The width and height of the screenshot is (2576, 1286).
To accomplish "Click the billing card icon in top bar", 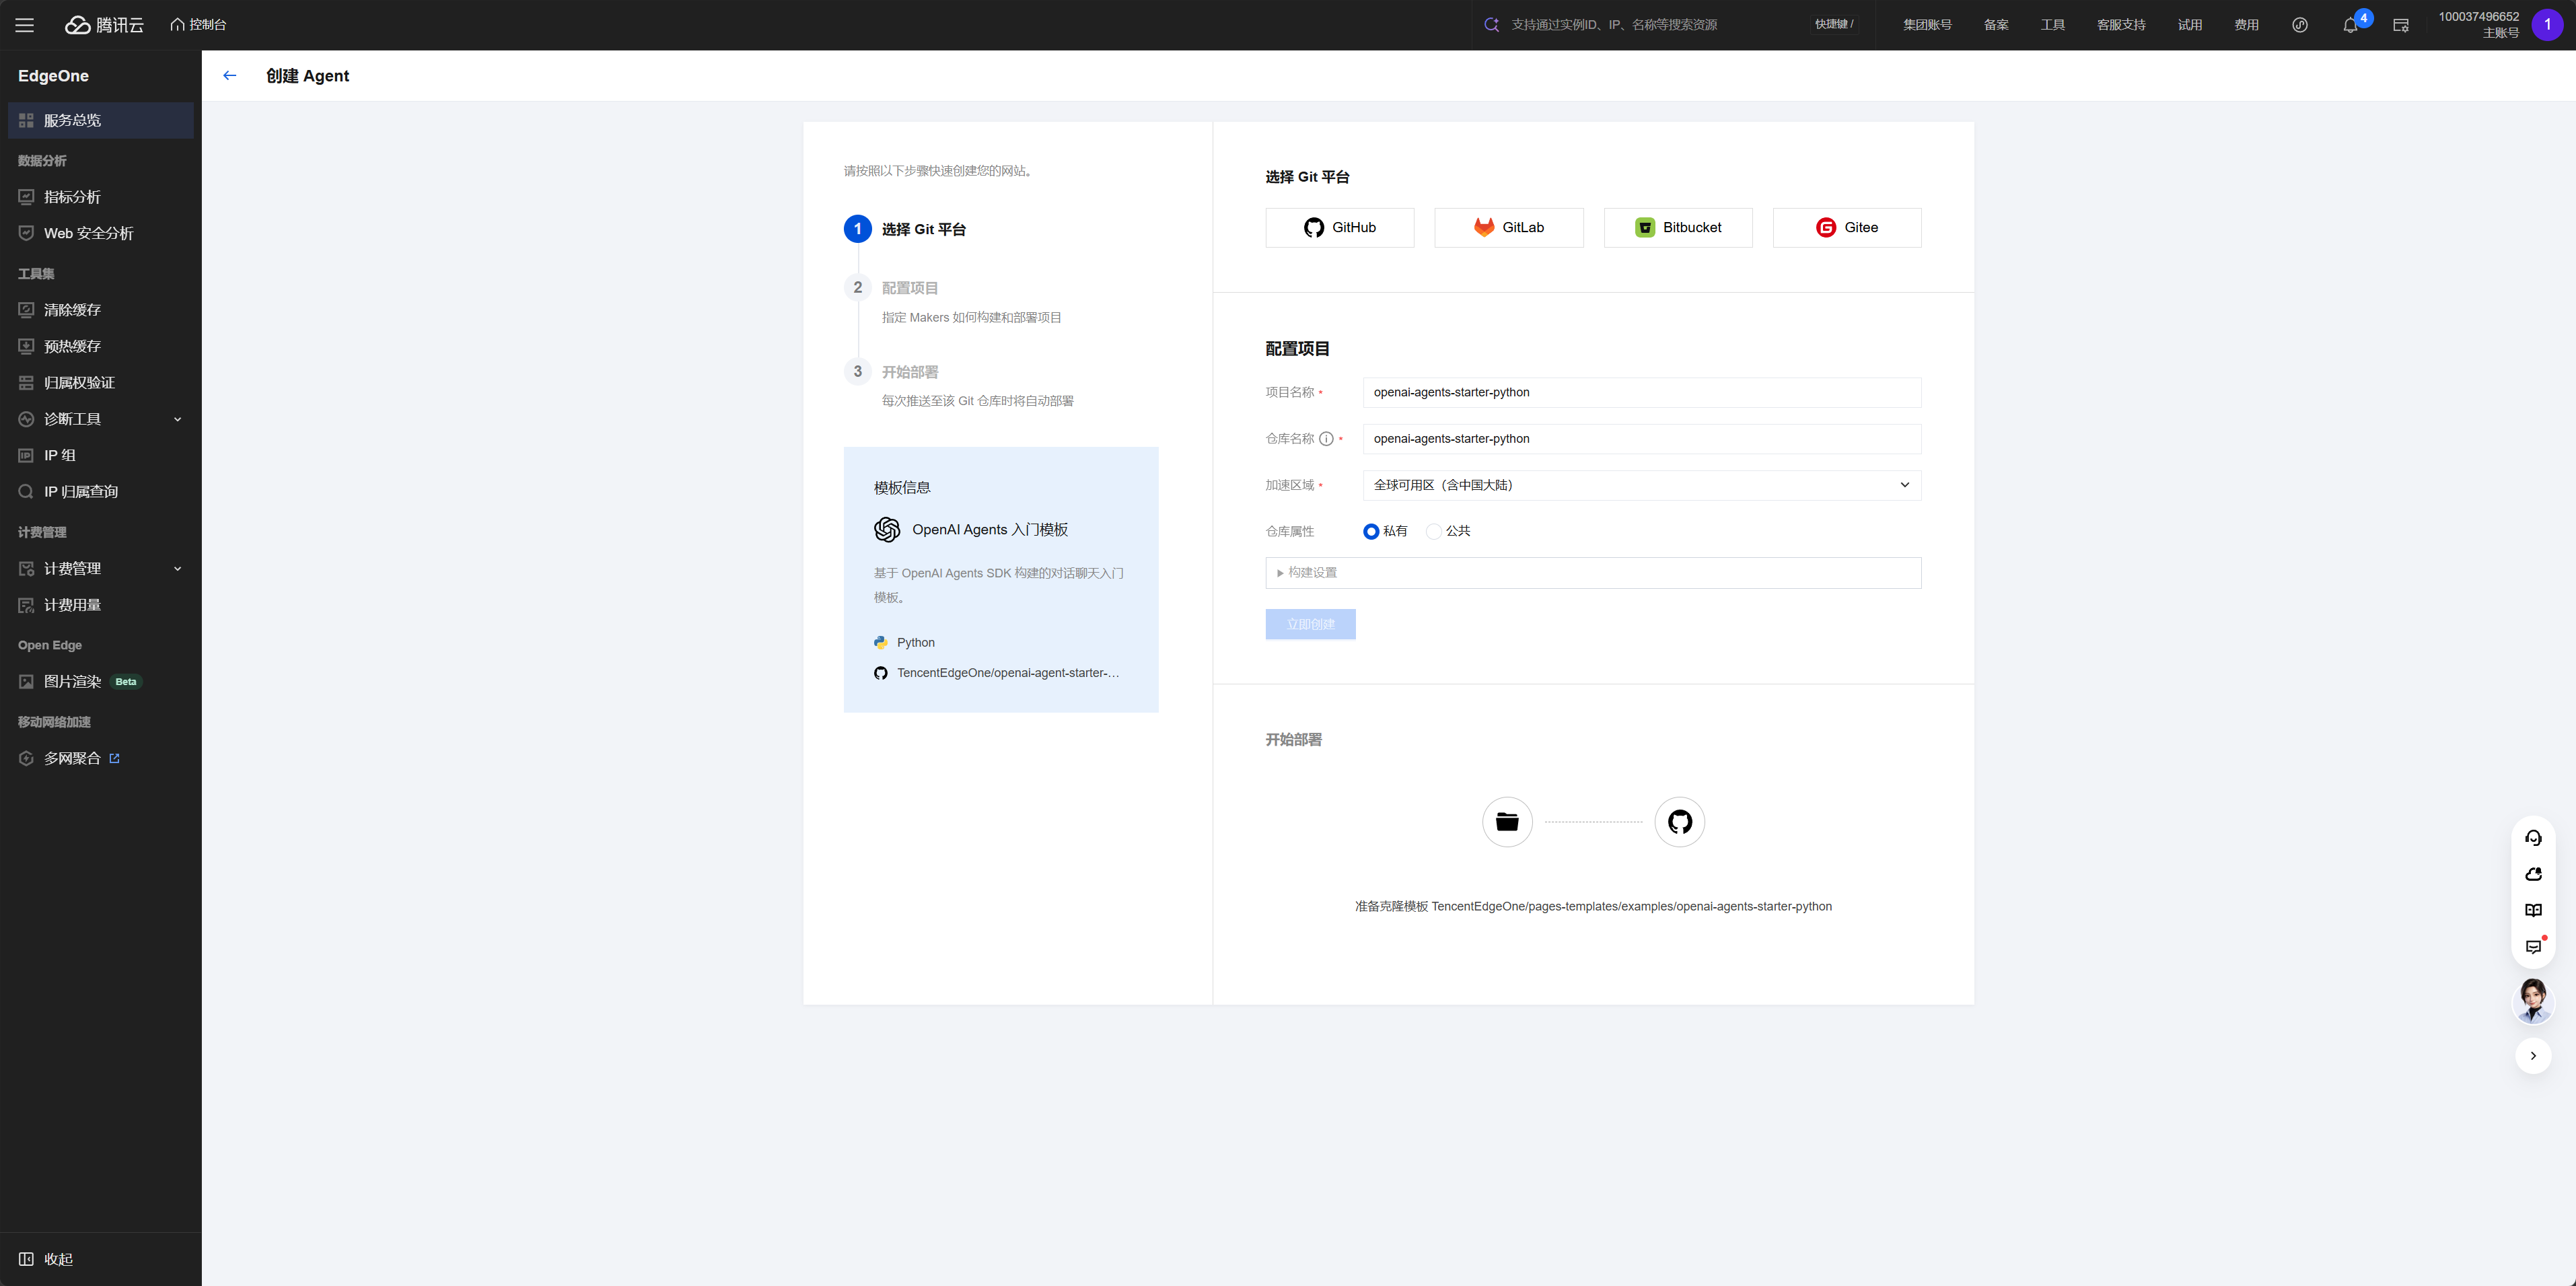I will click(2401, 25).
